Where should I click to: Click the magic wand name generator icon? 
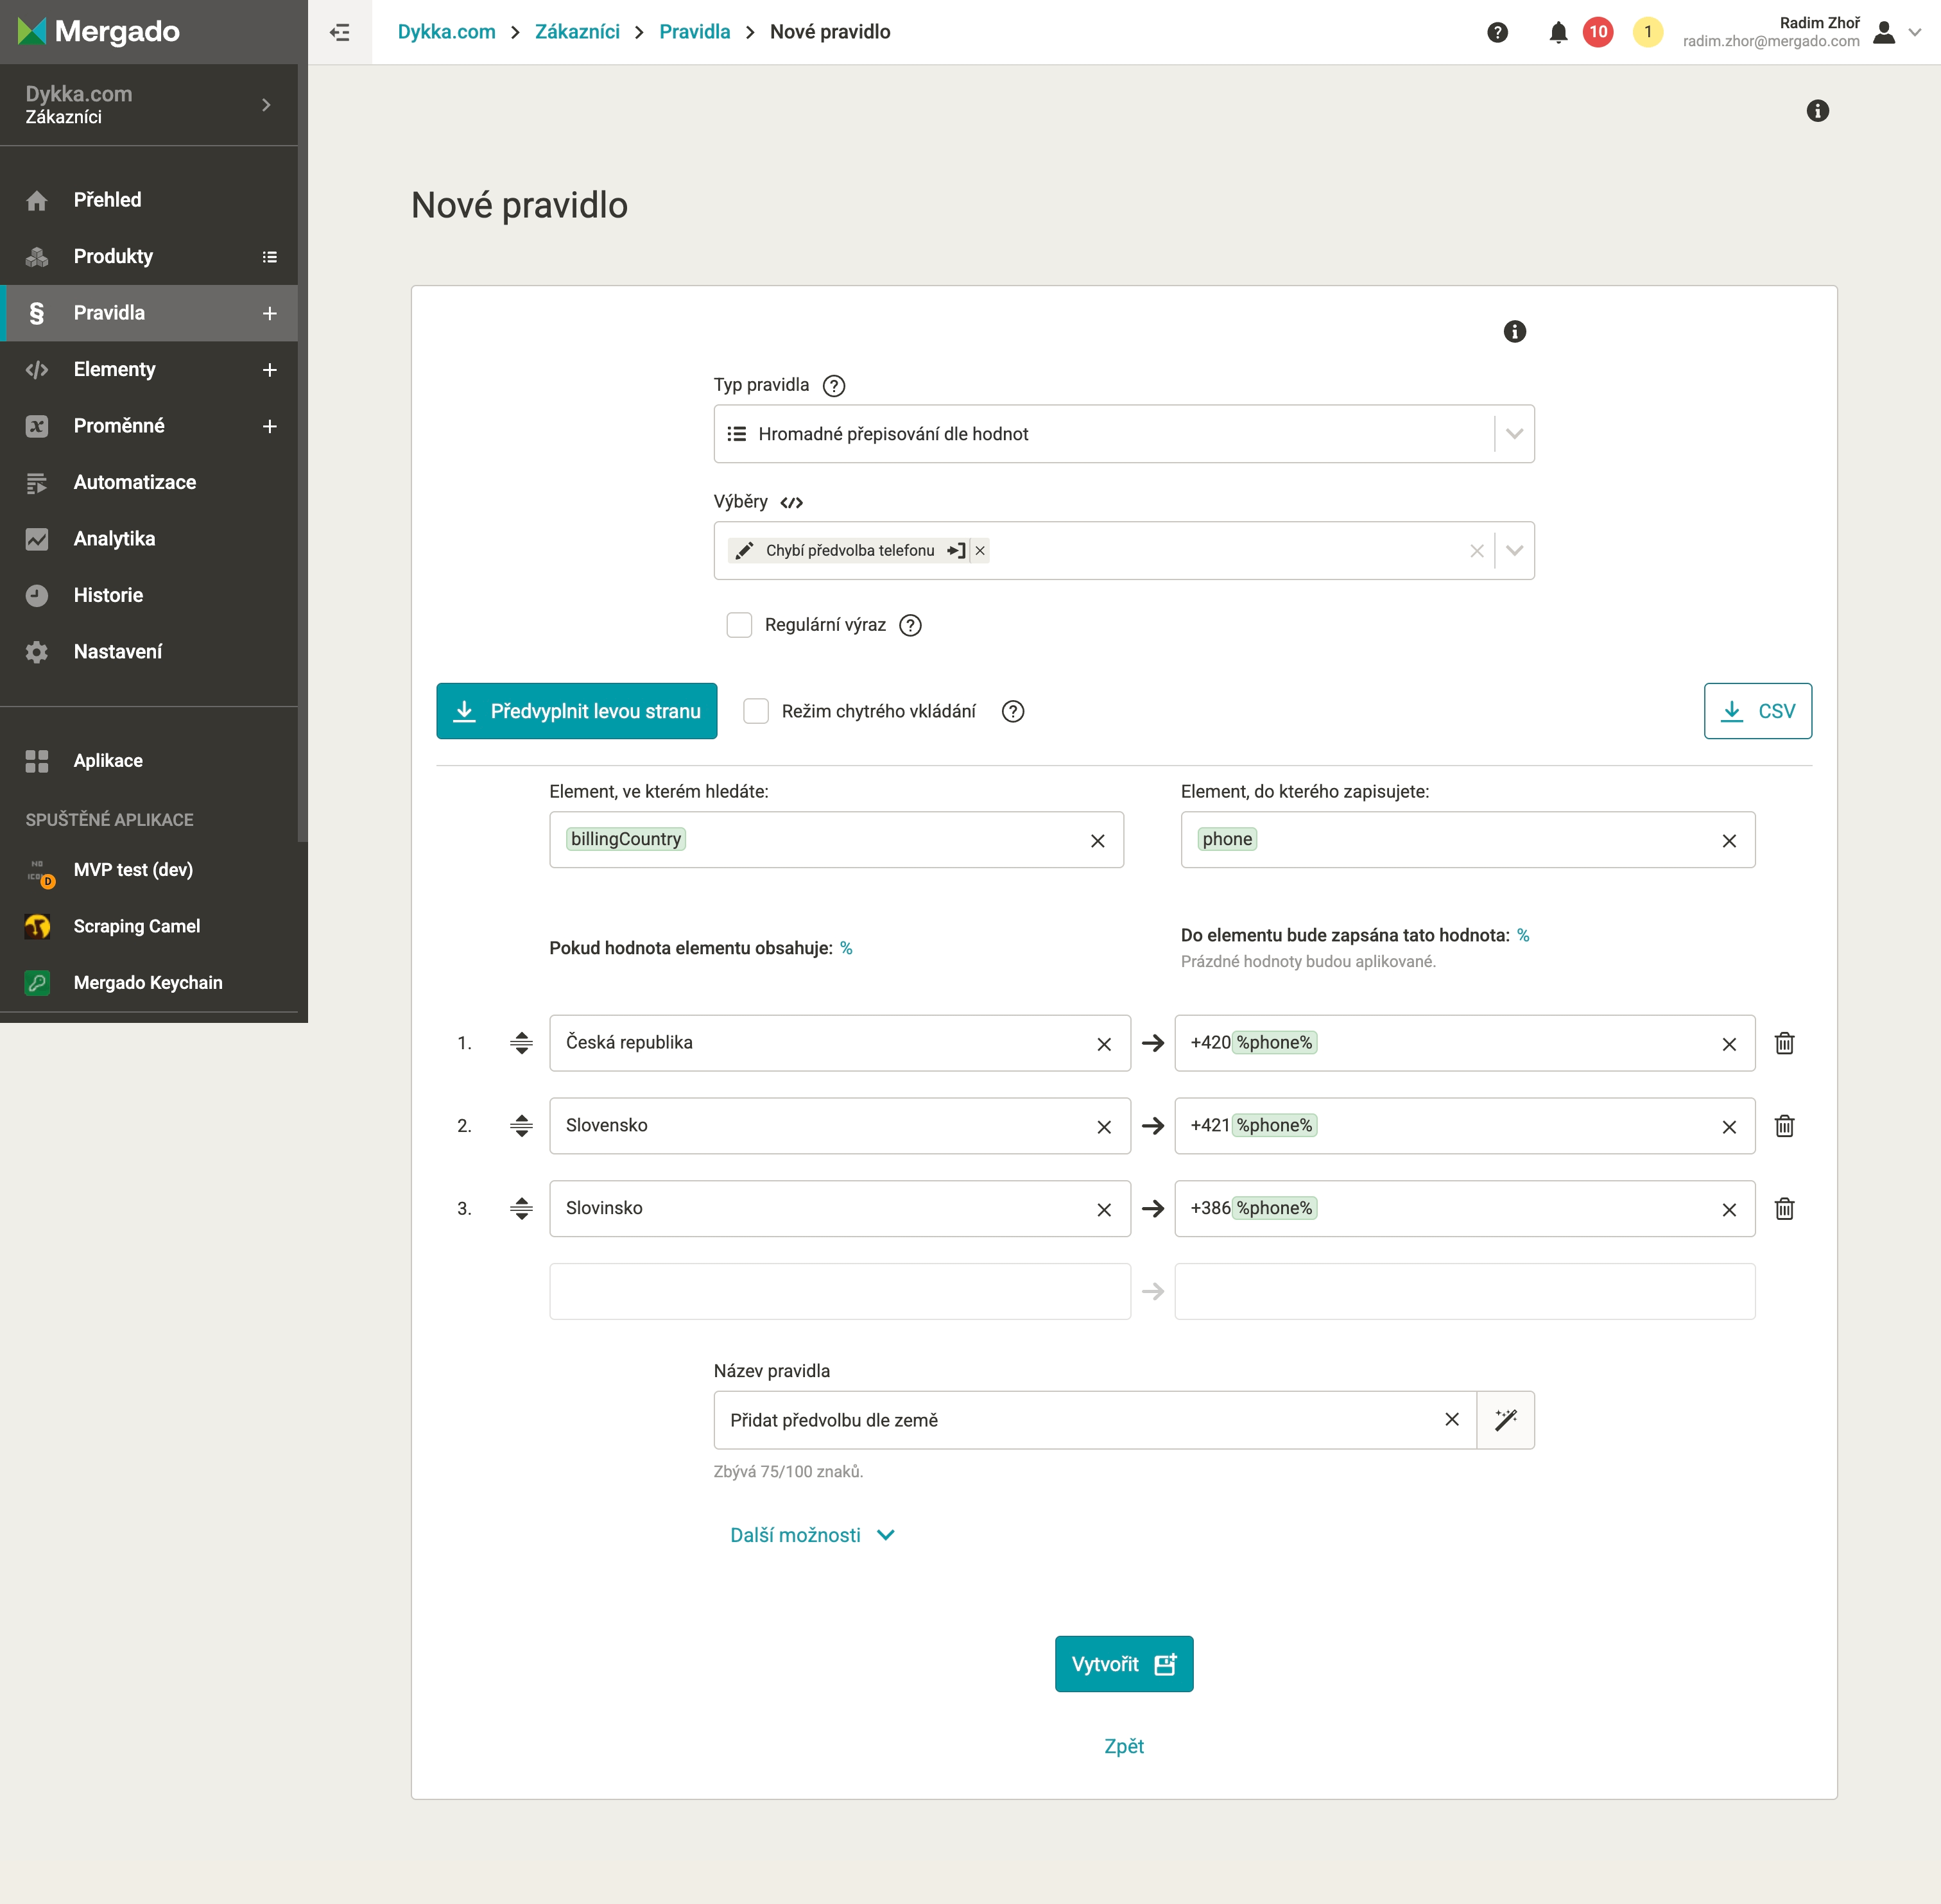1505,1420
